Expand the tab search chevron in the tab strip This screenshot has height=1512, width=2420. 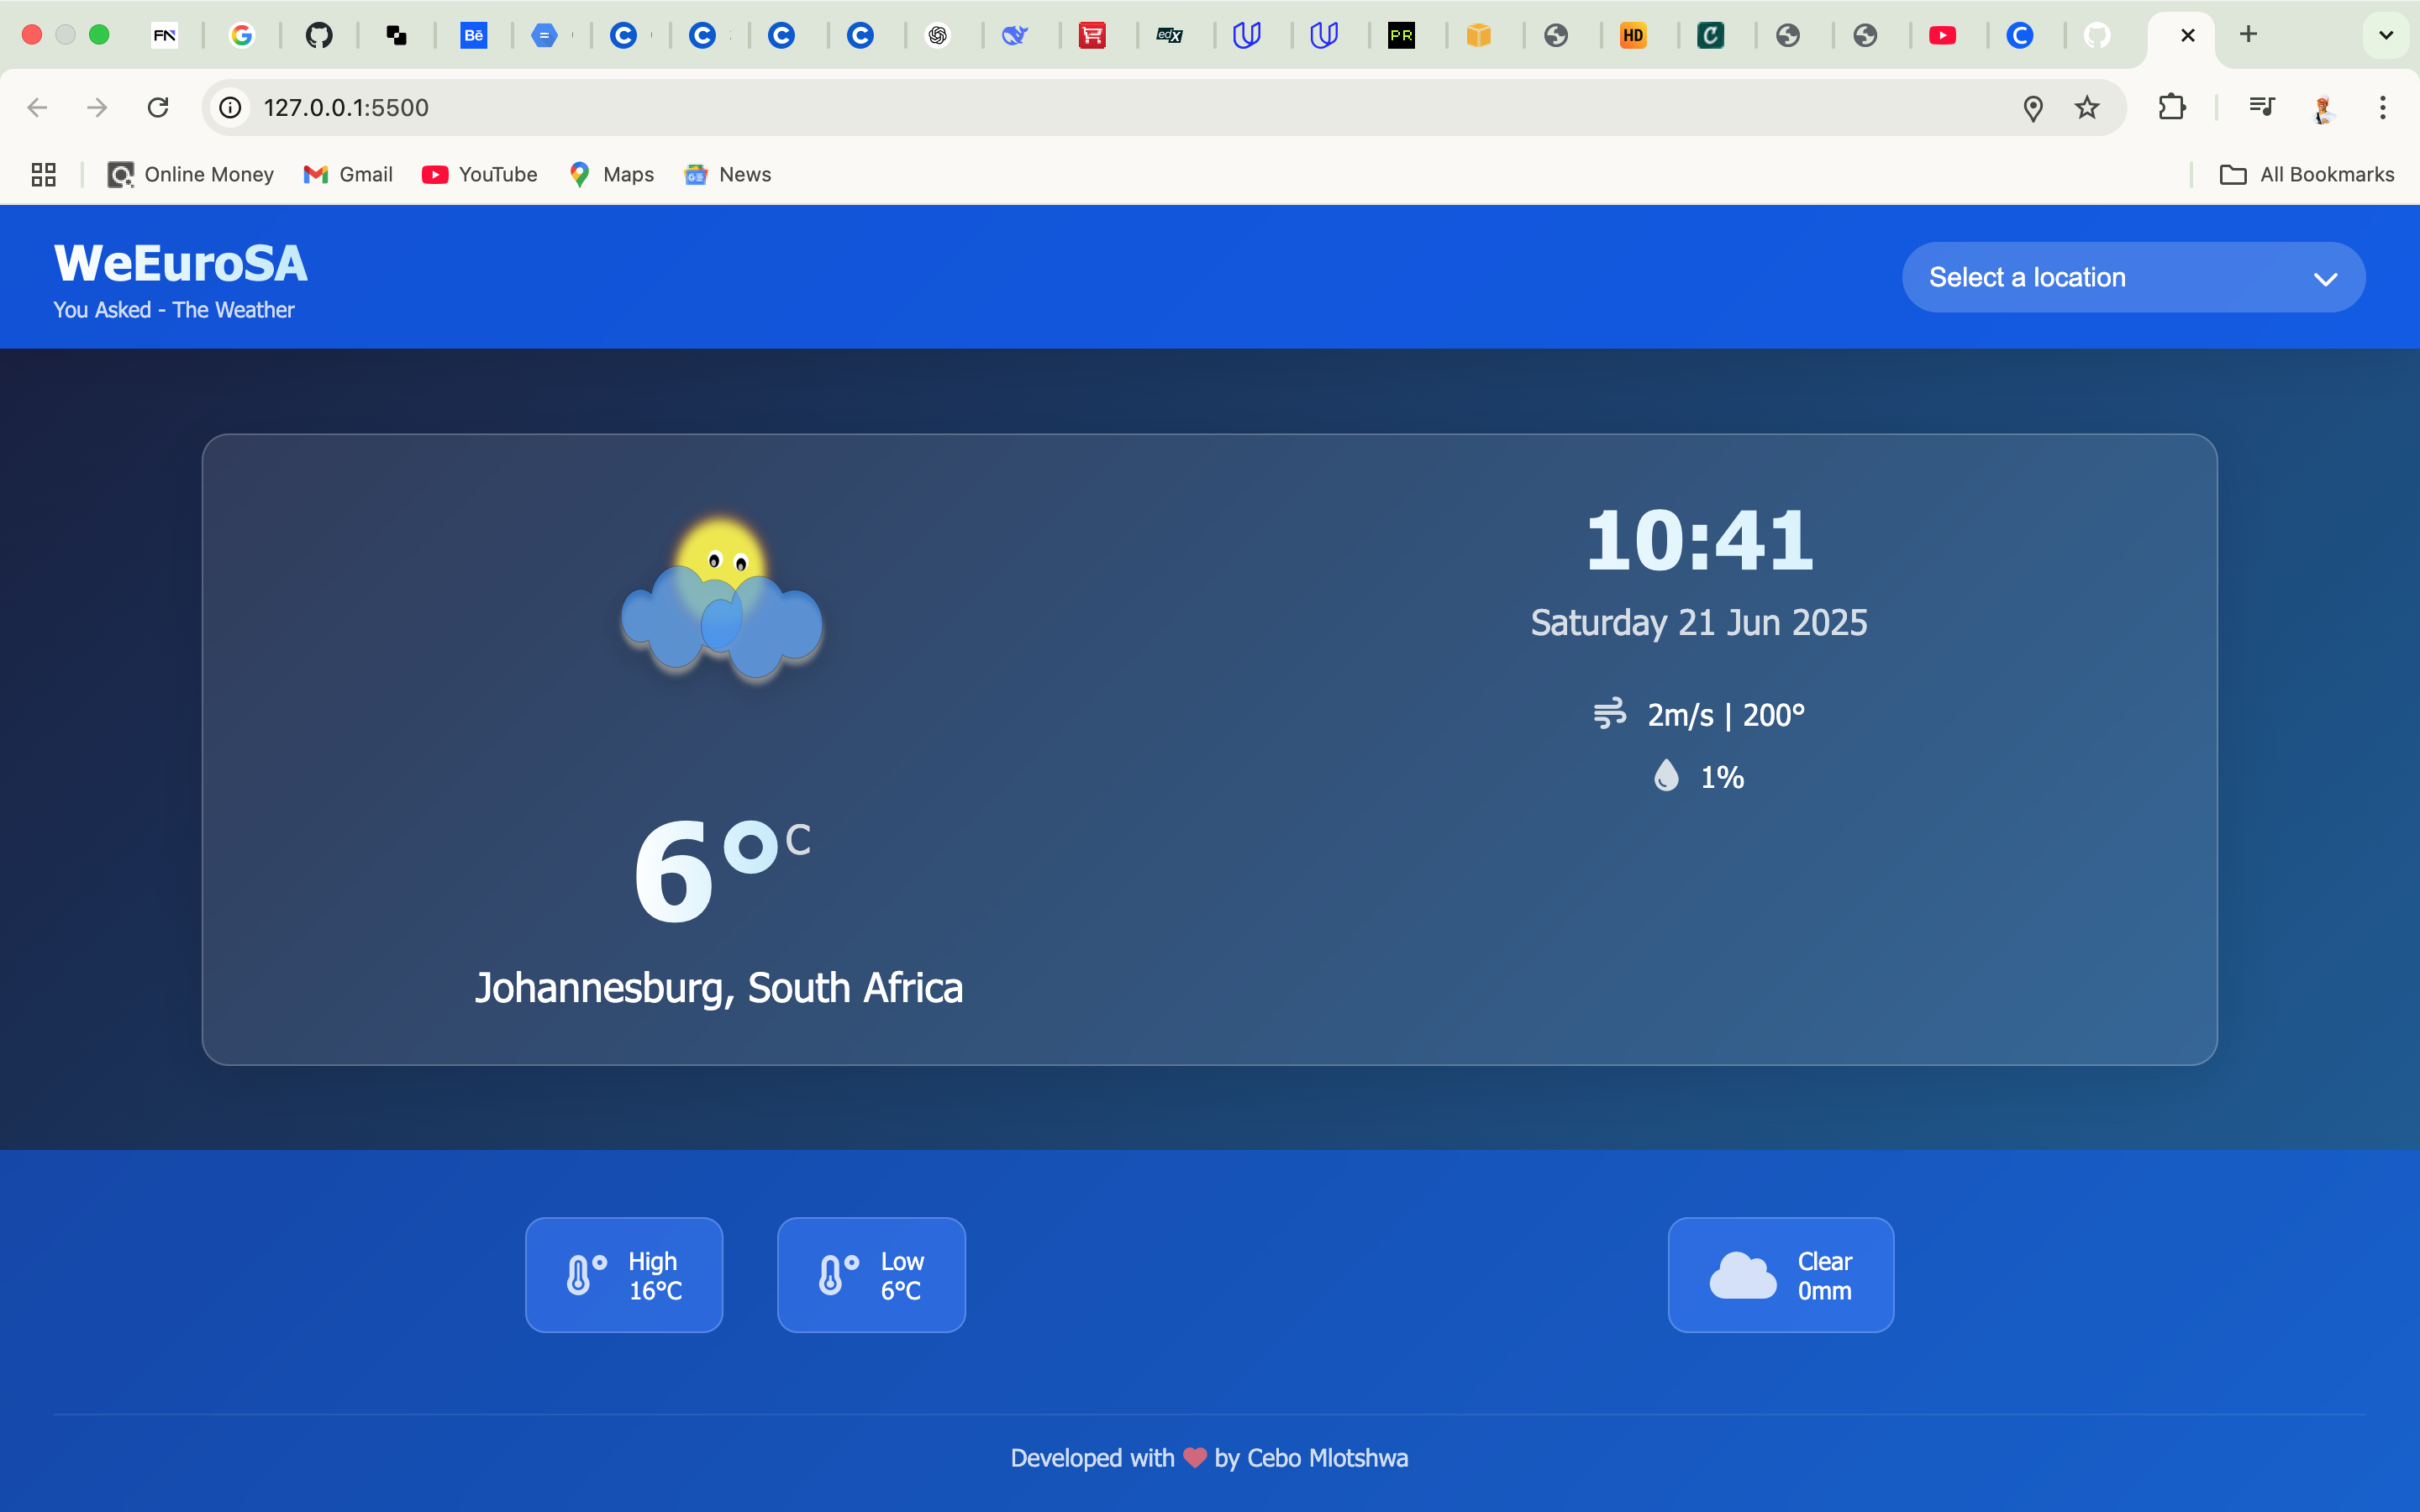[x=2387, y=35]
